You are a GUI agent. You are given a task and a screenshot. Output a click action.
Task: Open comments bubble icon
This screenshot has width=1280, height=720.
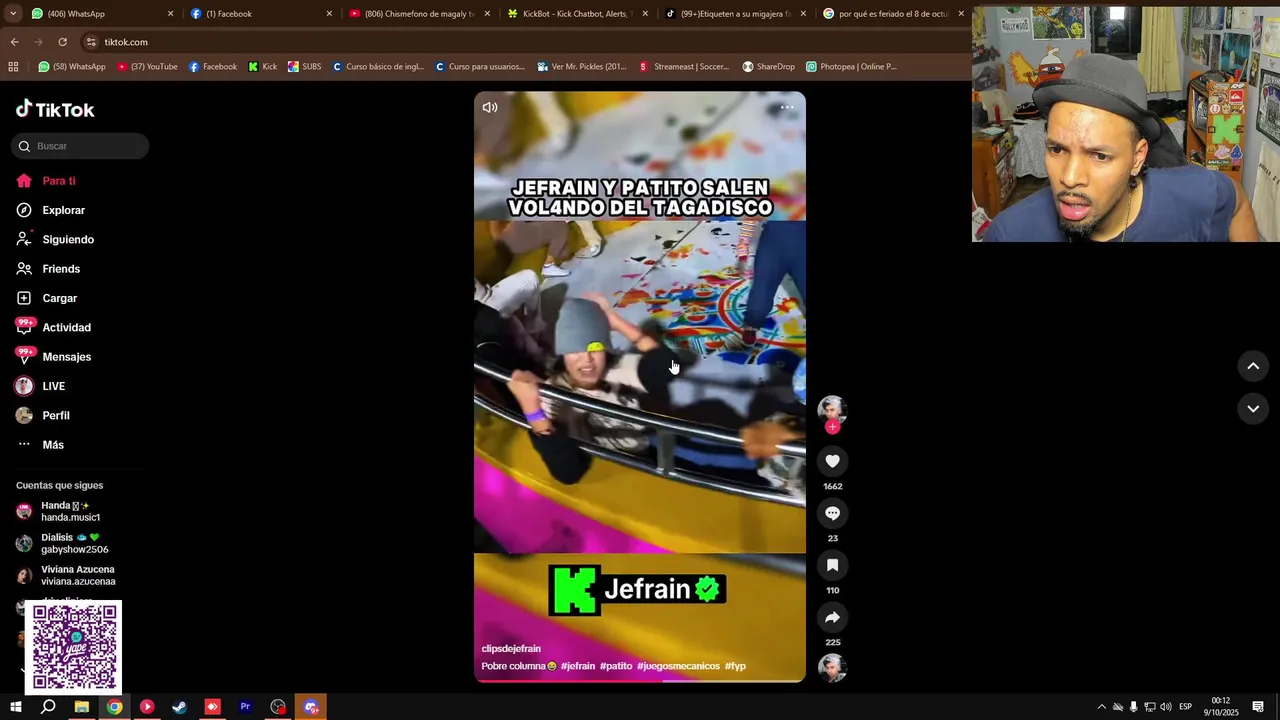tap(832, 513)
